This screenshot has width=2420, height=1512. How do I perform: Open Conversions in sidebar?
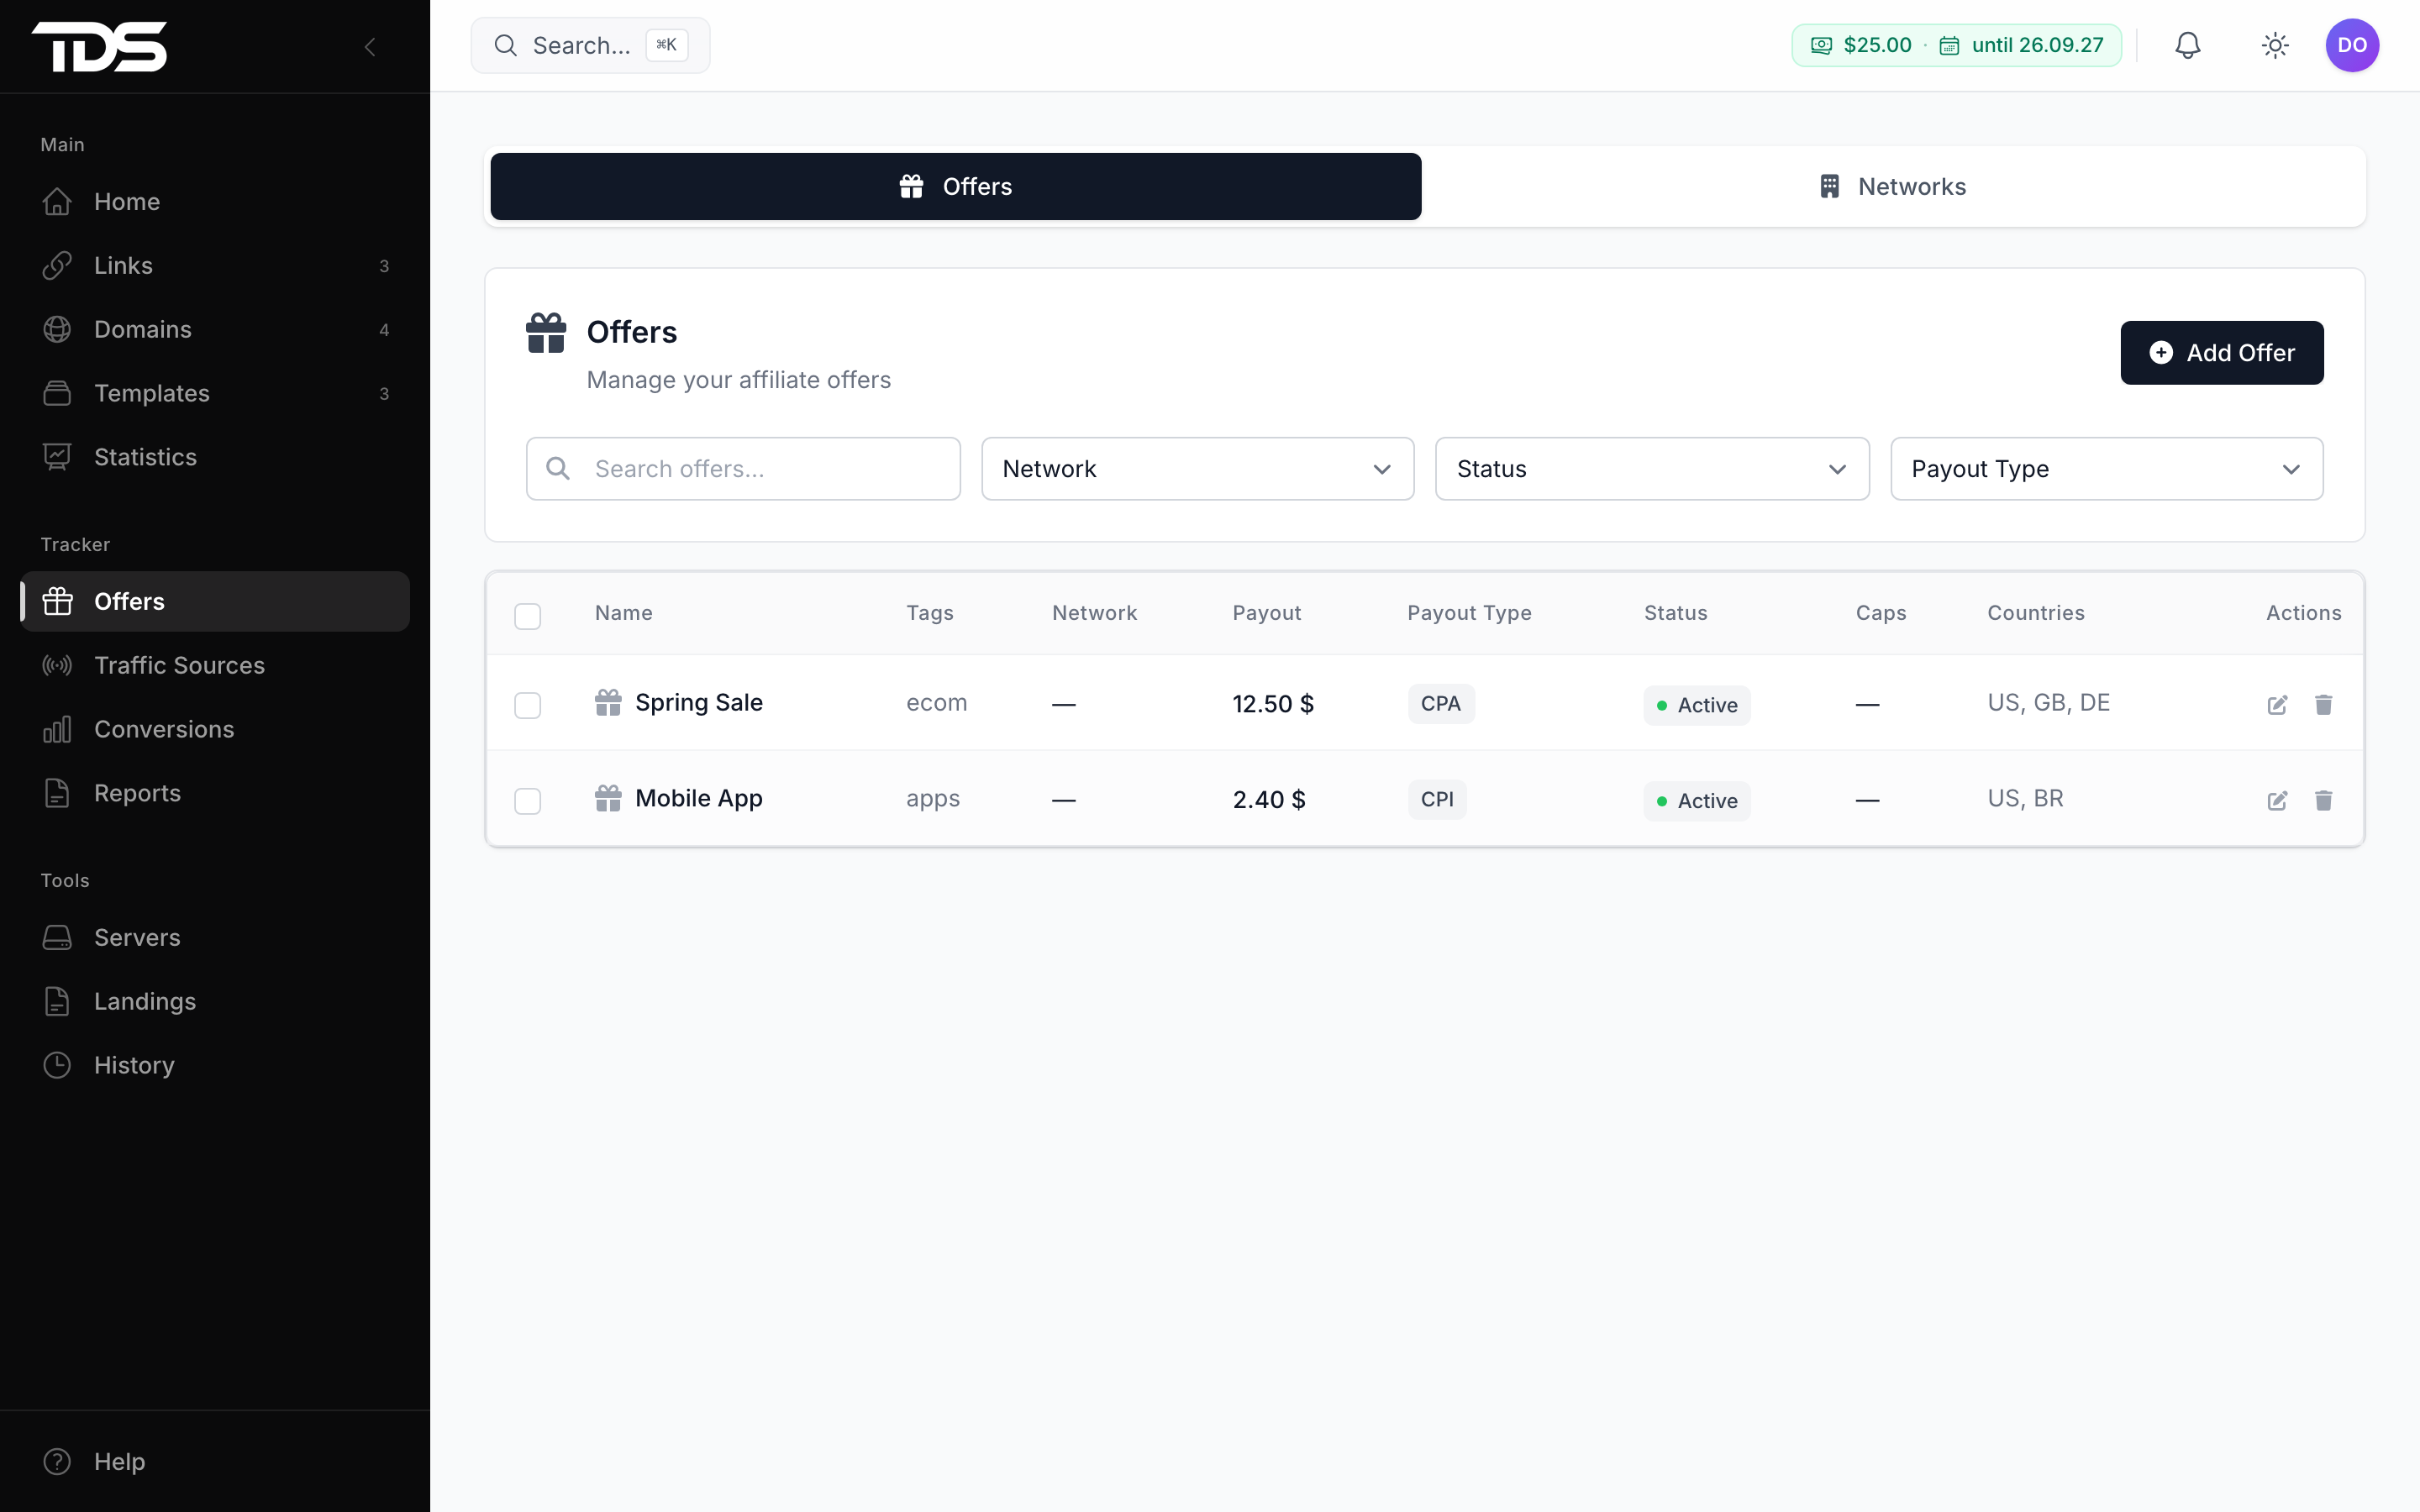tap(215, 729)
